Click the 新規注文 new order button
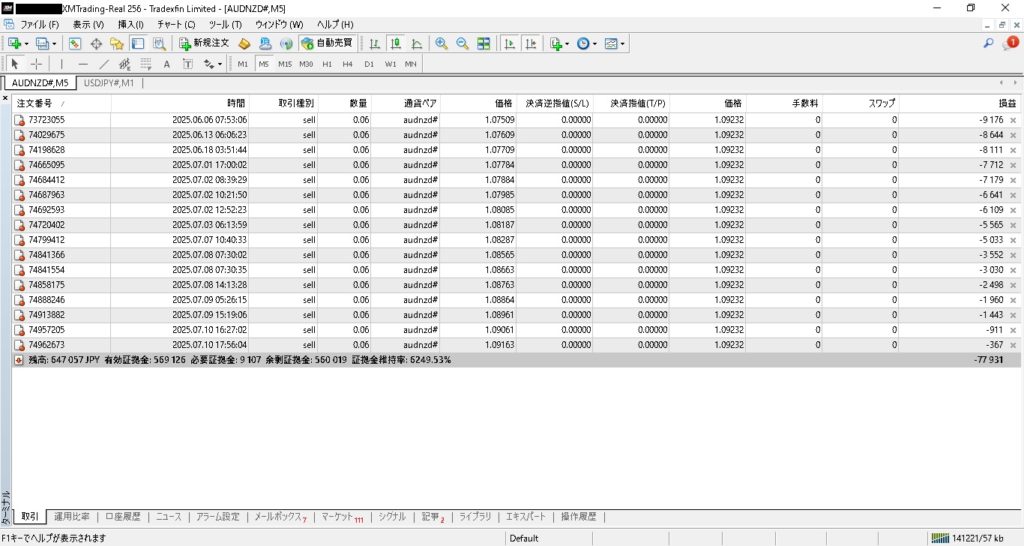 pyautogui.click(x=205, y=43)
